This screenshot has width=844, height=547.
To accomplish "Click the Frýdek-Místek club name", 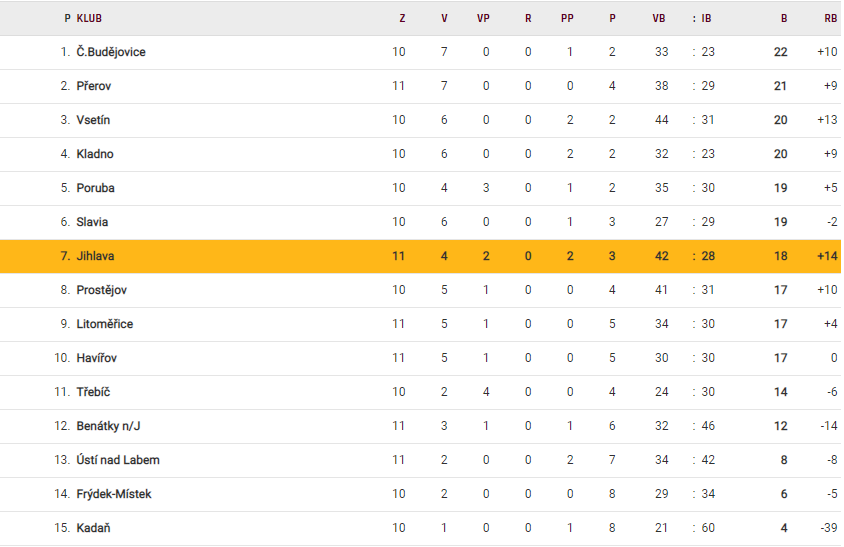I will click(114, 494).
